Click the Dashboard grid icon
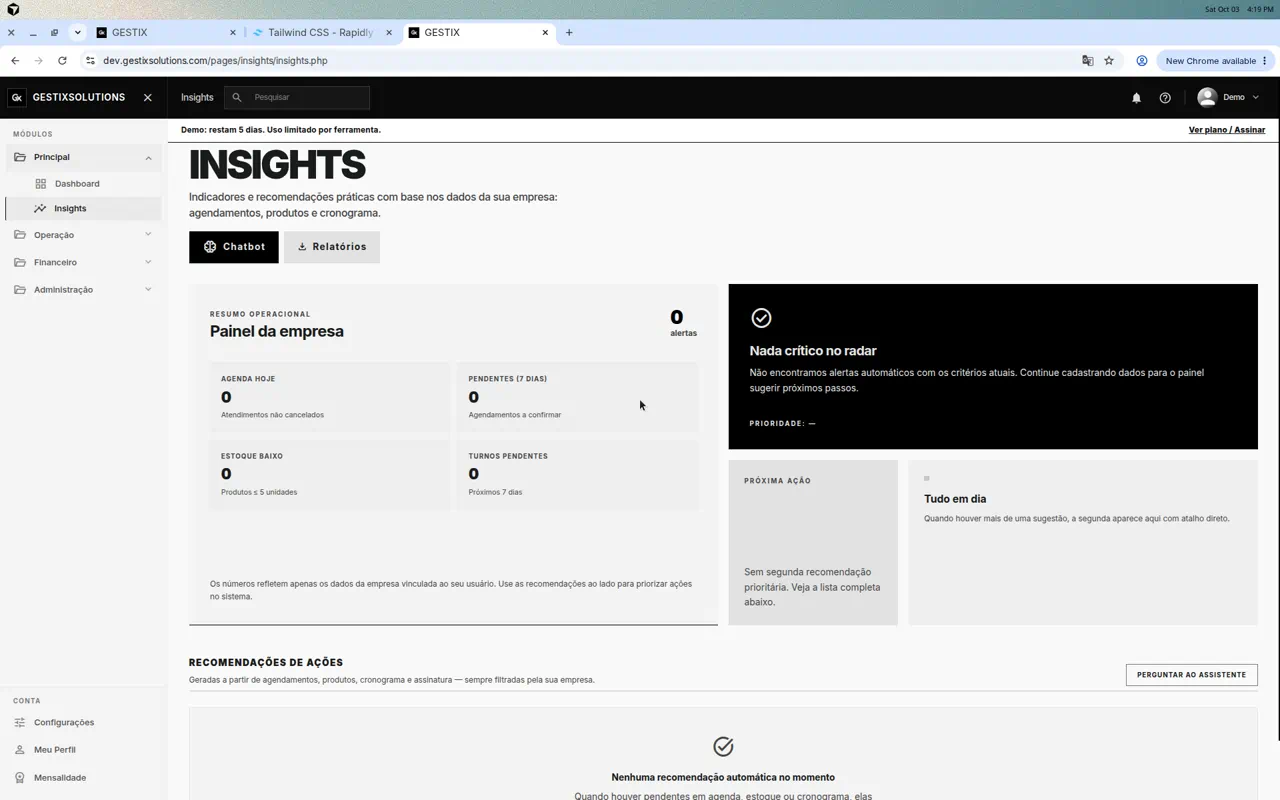 click(x=41, y=184)
